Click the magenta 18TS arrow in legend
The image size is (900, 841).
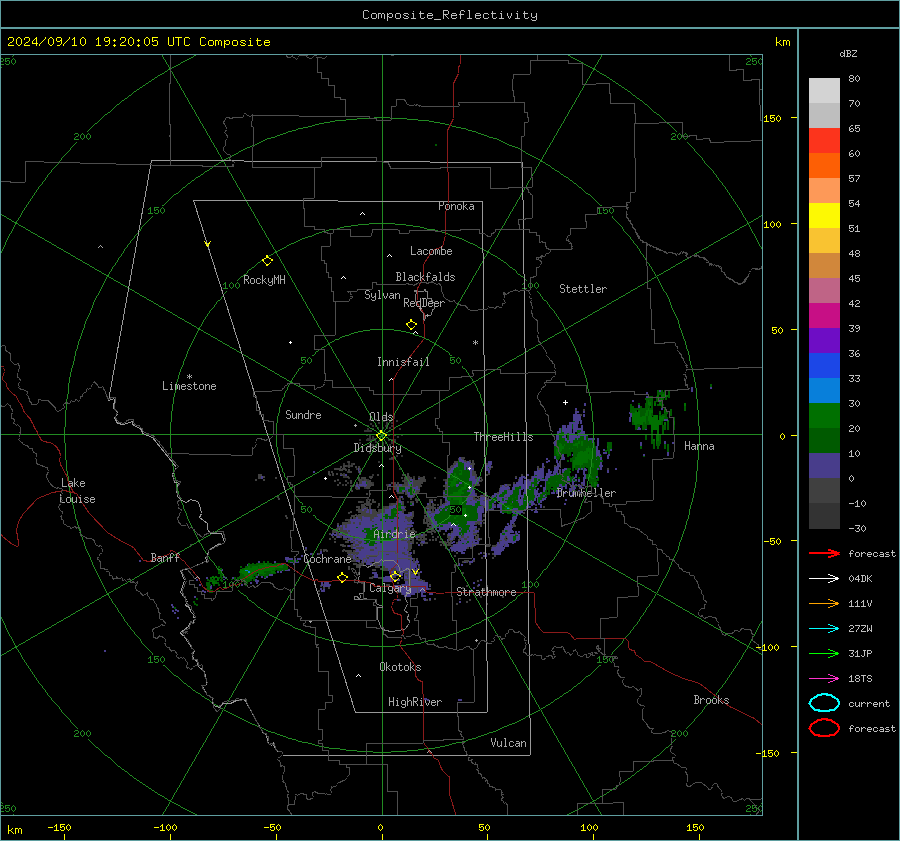(x=824, y=679)
